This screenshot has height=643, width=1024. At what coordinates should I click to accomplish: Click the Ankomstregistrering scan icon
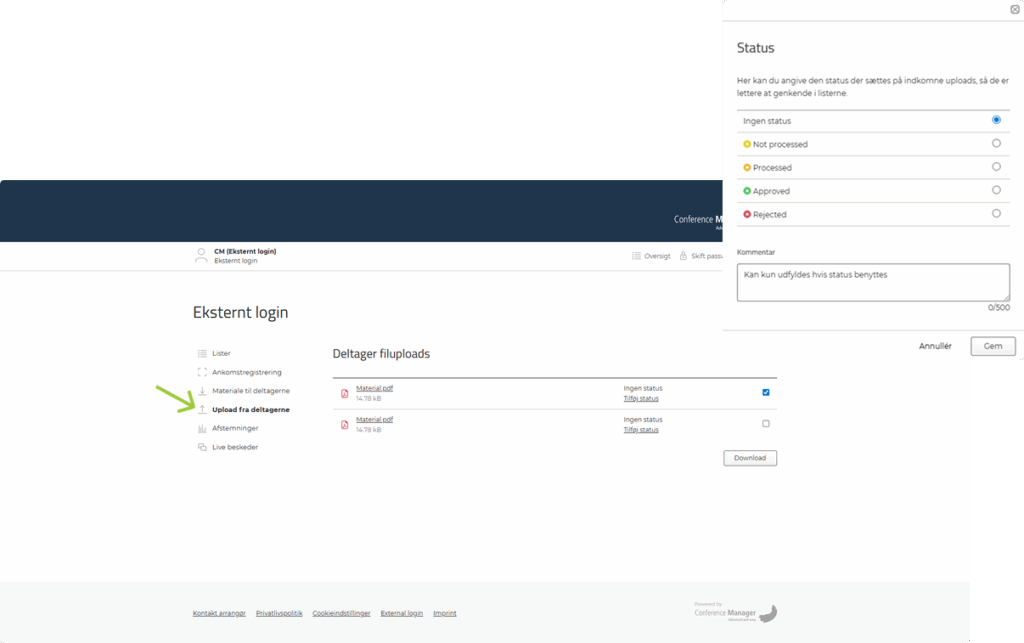pyautogui.click(x=202, y=372)
